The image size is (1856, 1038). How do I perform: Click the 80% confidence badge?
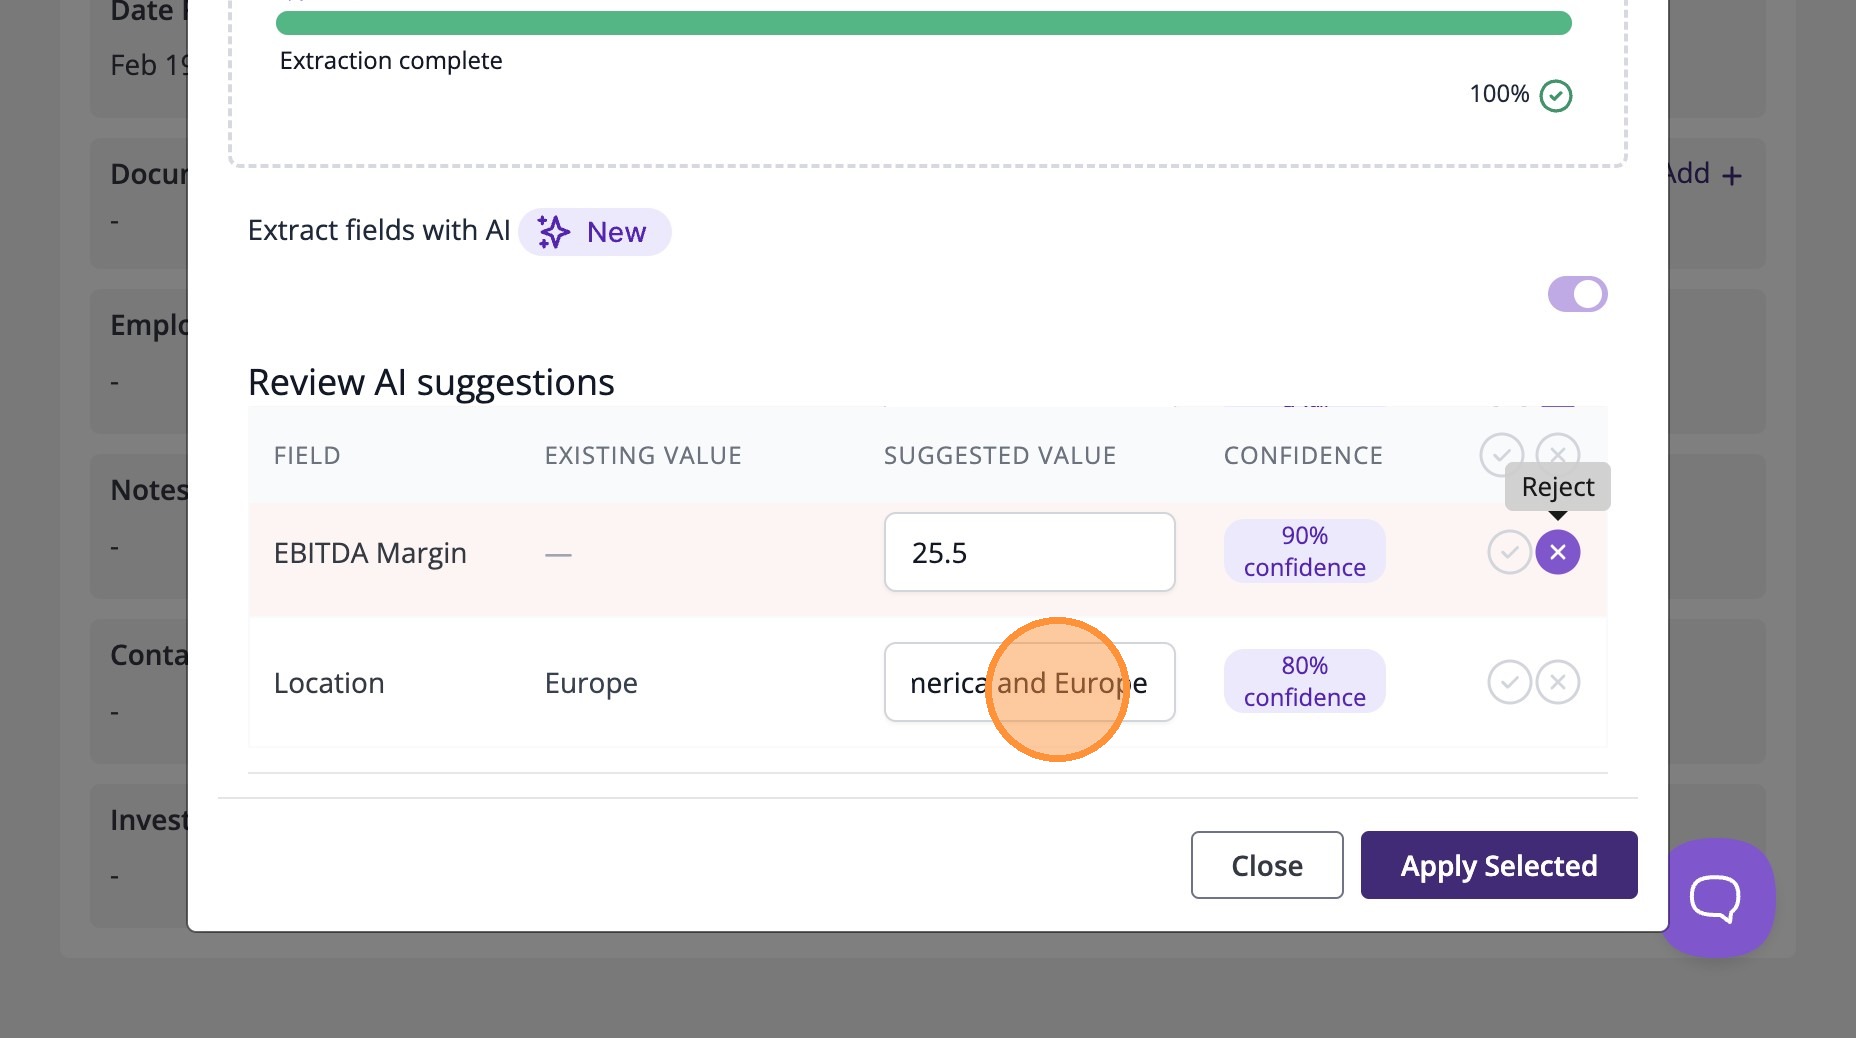(1304, 681)
